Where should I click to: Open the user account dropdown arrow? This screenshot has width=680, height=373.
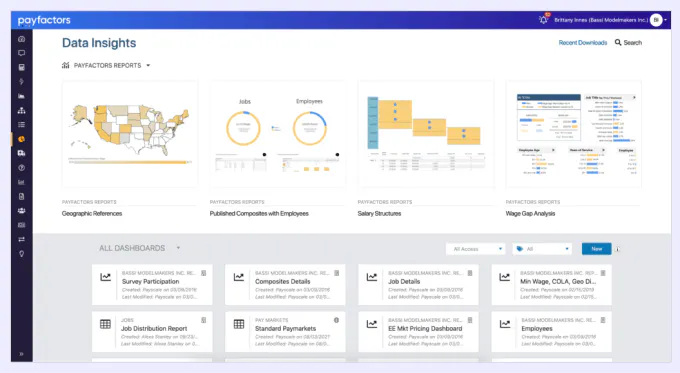click(x=666, y=20)
